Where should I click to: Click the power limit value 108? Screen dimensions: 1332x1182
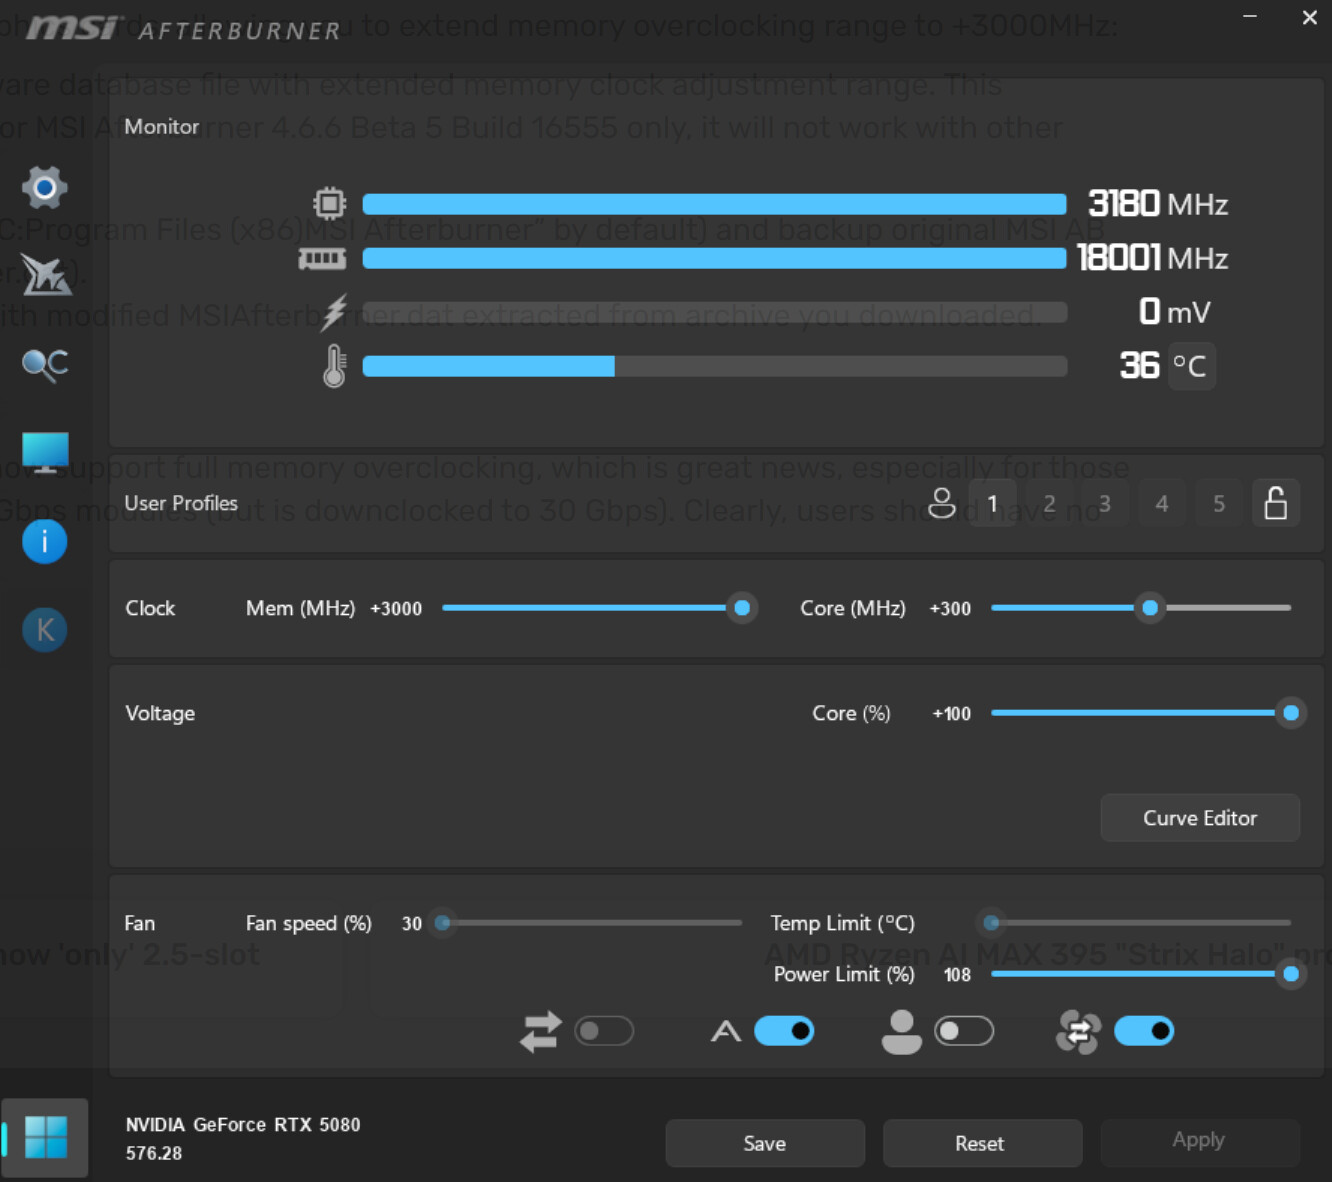click(957, 975)
